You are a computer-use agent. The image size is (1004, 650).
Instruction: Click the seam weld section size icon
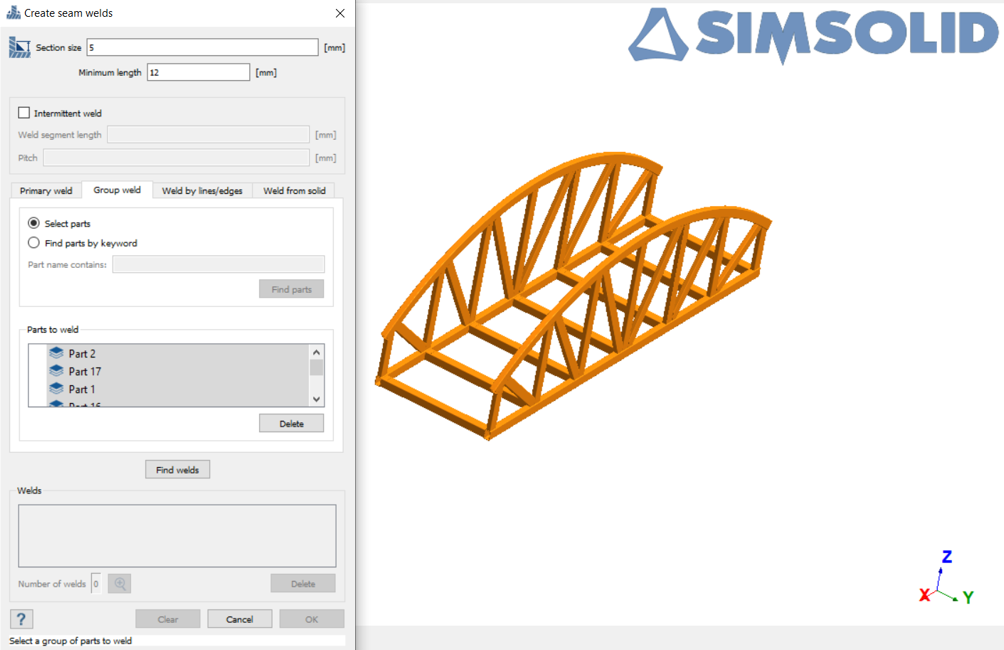pos(20,47)
